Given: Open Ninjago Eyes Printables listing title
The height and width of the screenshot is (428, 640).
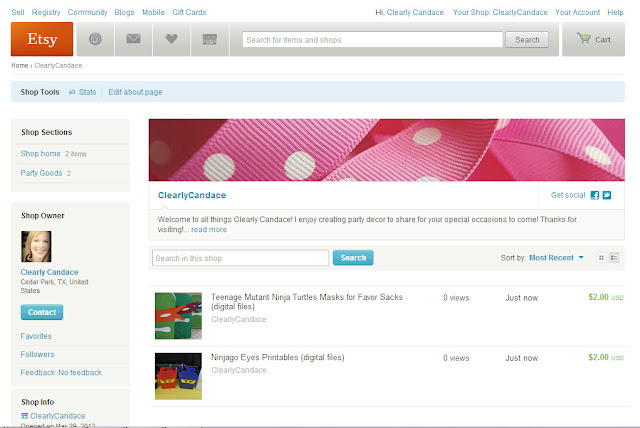Looking at the screenshot, I should pos(278,357).
